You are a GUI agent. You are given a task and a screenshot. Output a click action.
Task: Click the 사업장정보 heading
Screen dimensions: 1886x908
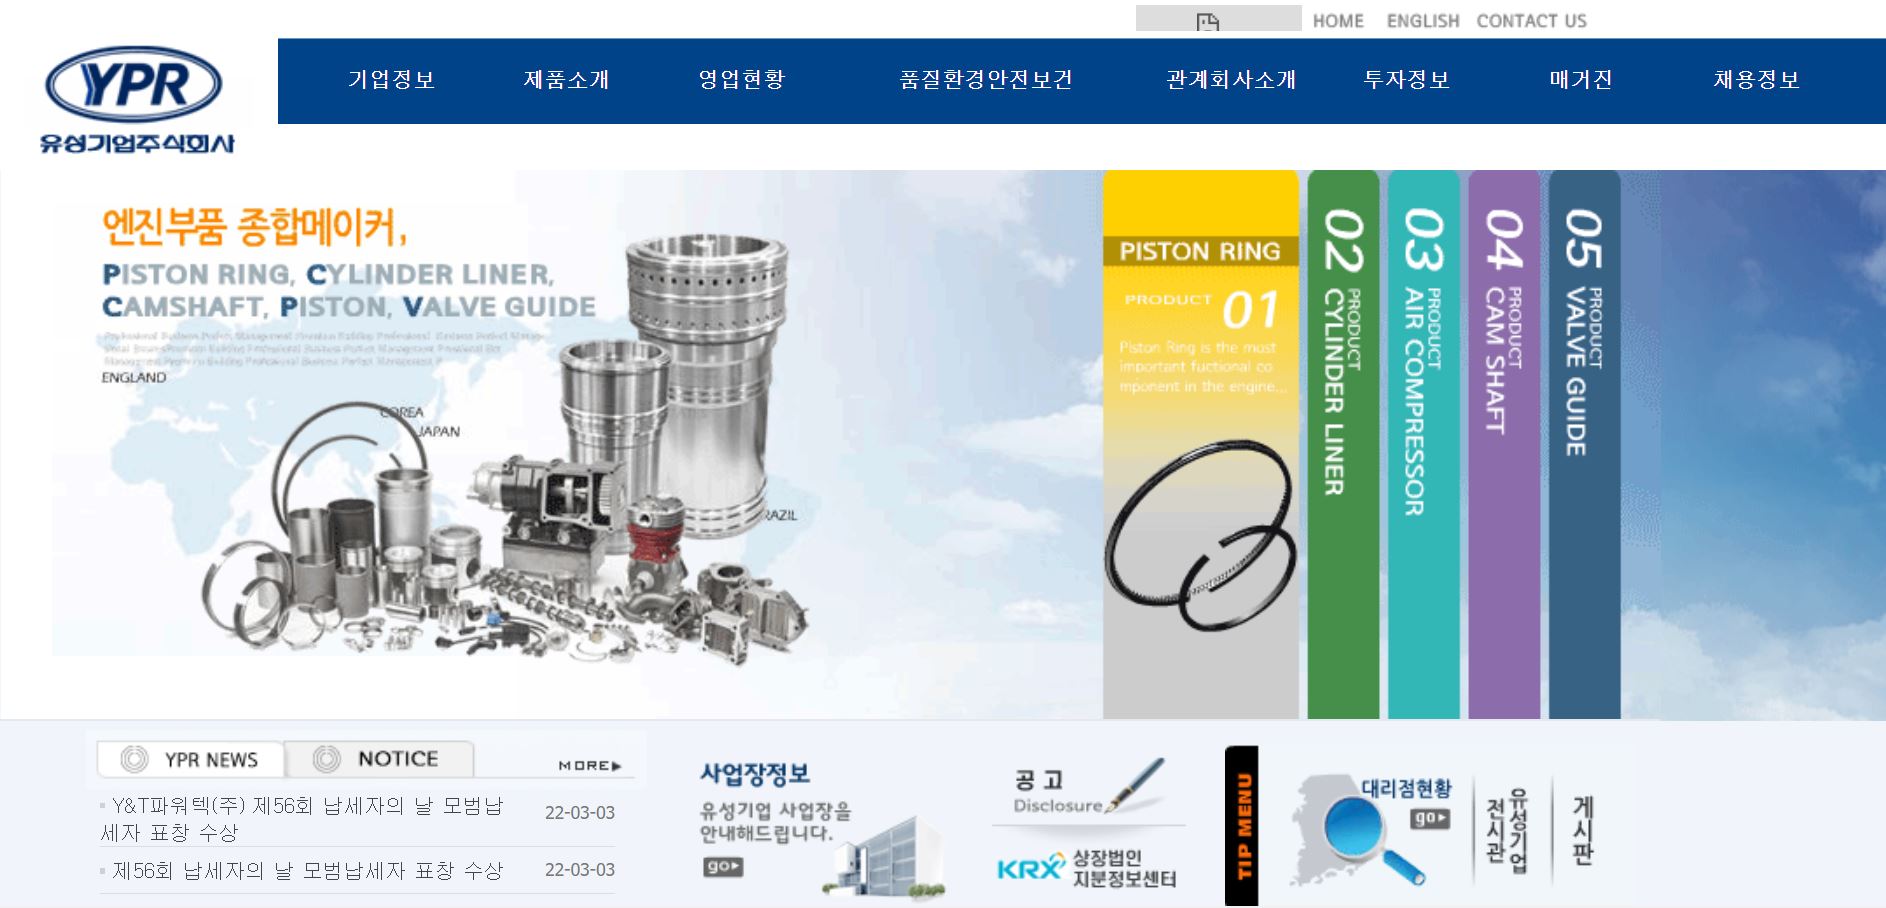(x=755, y=774)
